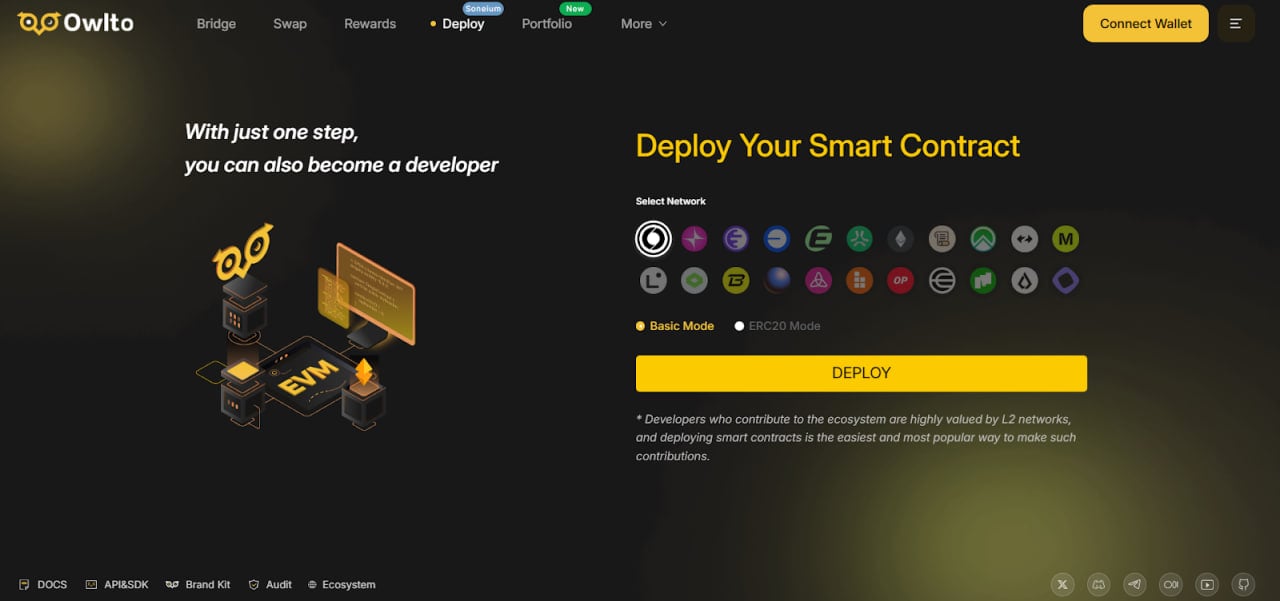The height and width of the screenshot is (601, 1280).
Task: Click the Owlto logo
Action: (x=75, y=22)
